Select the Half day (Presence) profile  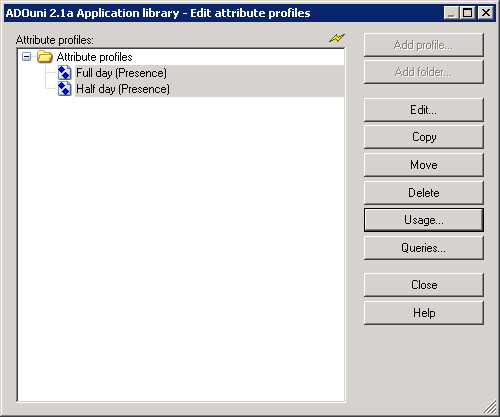pyautogui.click(x=123, y=89)
